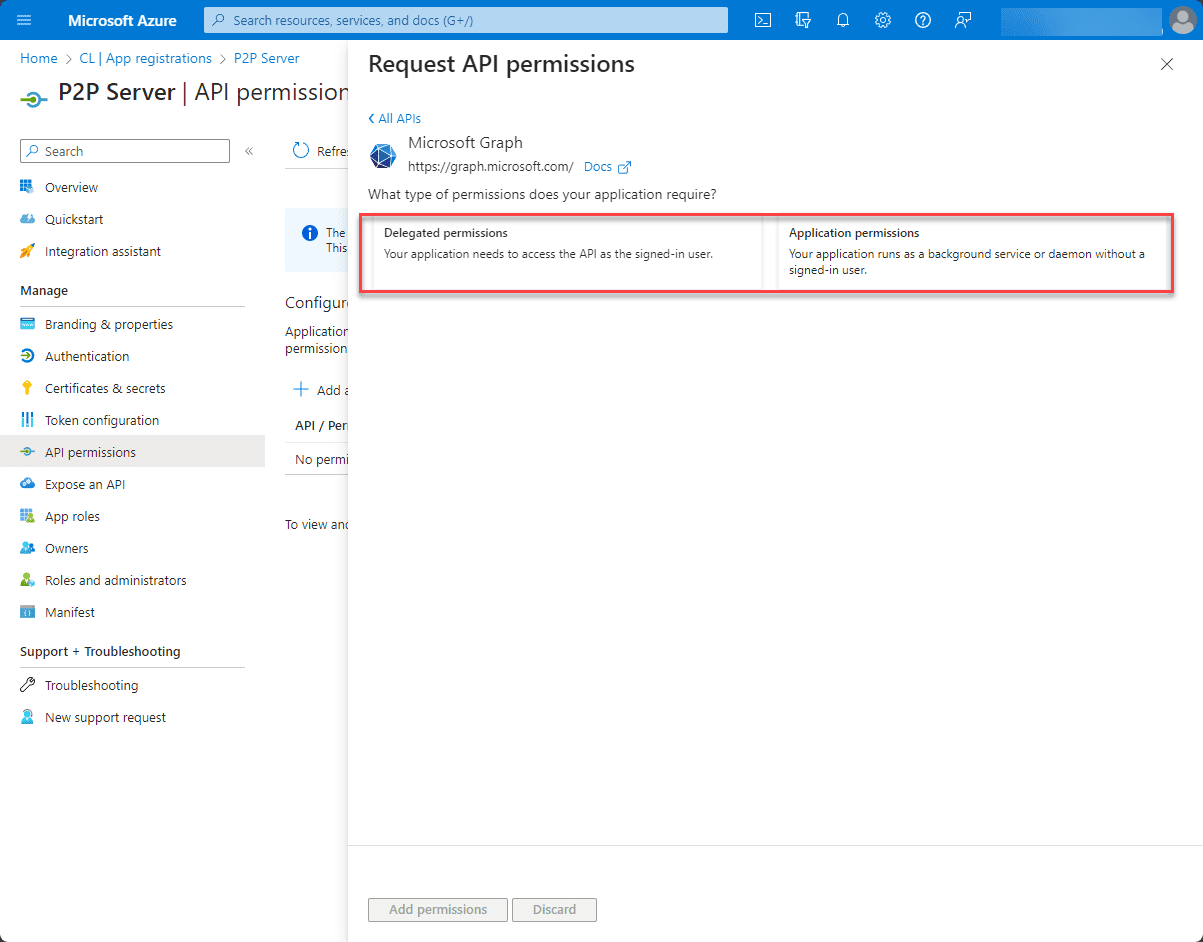Image resolution: width=1203 pixels, height=942 pixels.
Task: Click the graph.microsoft.com URL text
Action: (x=491, y=167)
